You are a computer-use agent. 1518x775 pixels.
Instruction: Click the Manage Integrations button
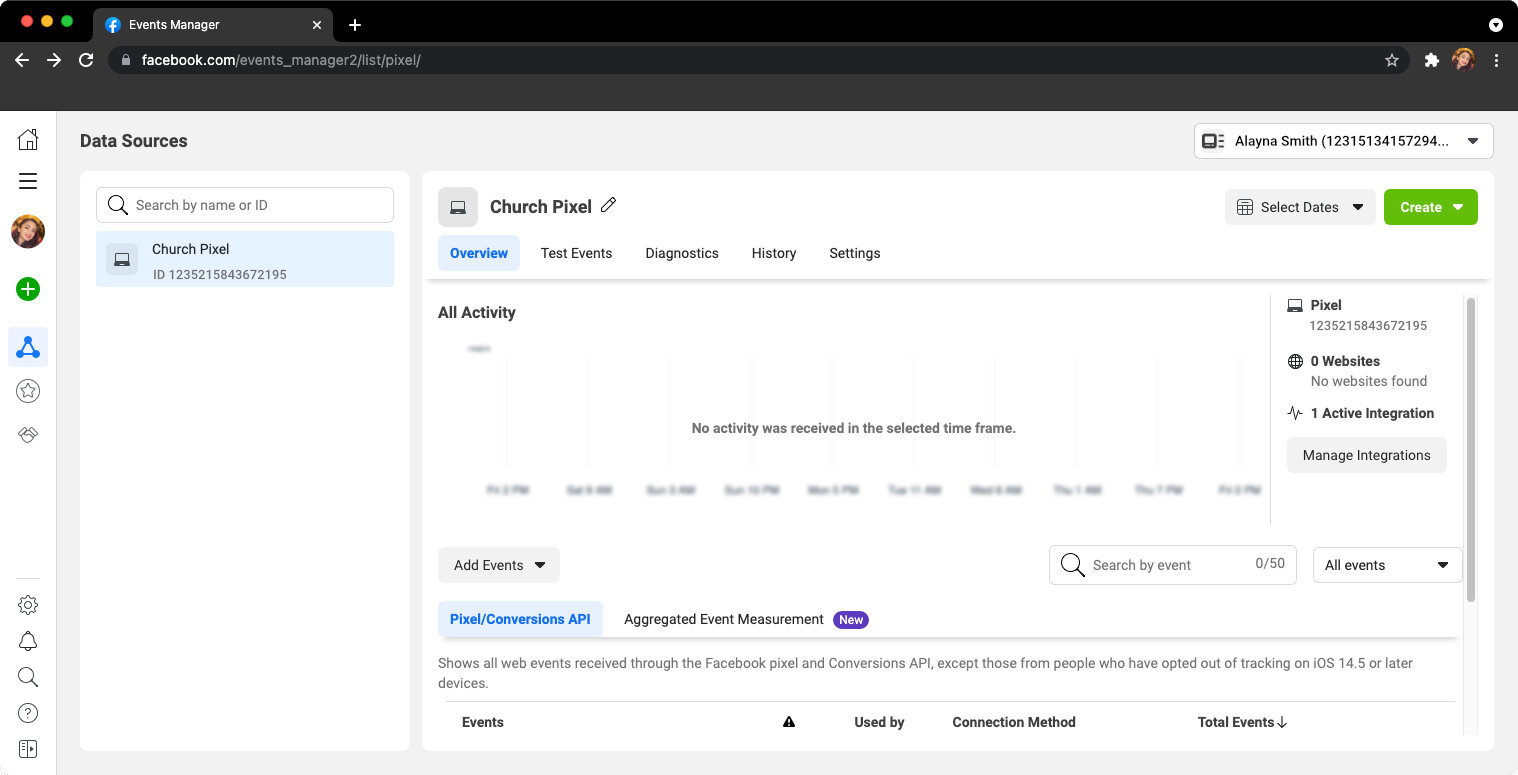coord(1366,455)
